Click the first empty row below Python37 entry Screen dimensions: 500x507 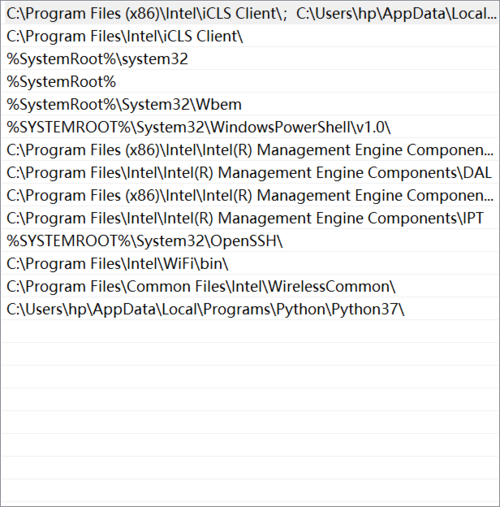251,332
